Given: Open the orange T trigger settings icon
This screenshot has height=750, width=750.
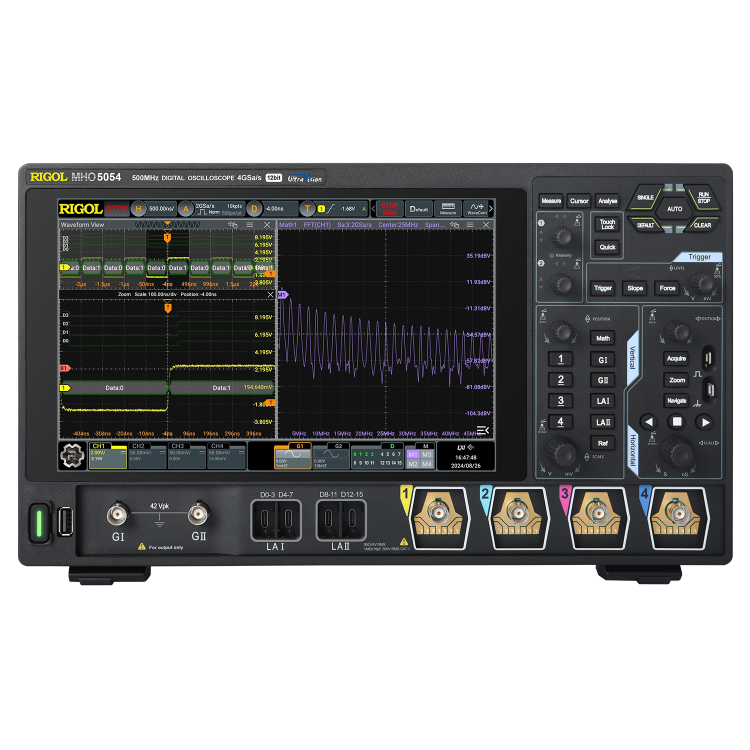Looking at the screenshot, I should (307, 209).
